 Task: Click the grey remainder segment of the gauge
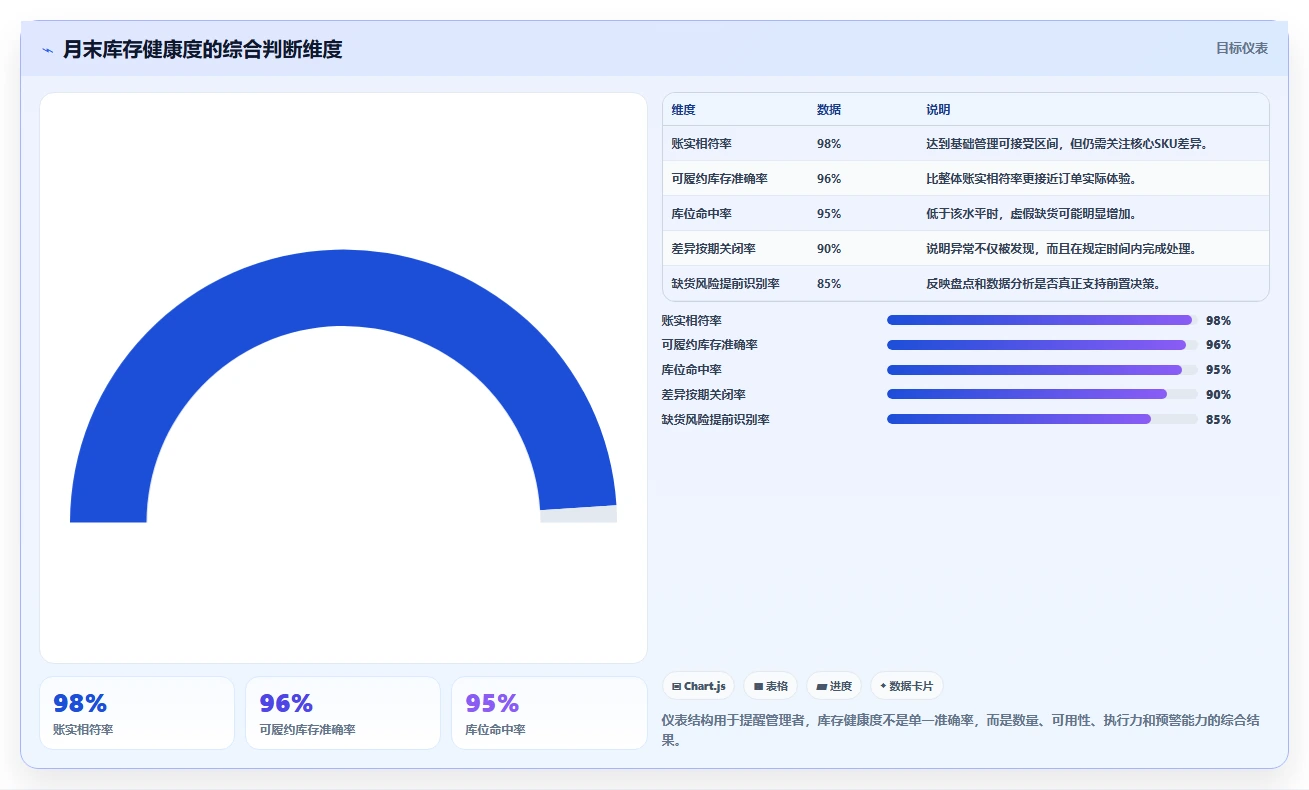point(579,514)
